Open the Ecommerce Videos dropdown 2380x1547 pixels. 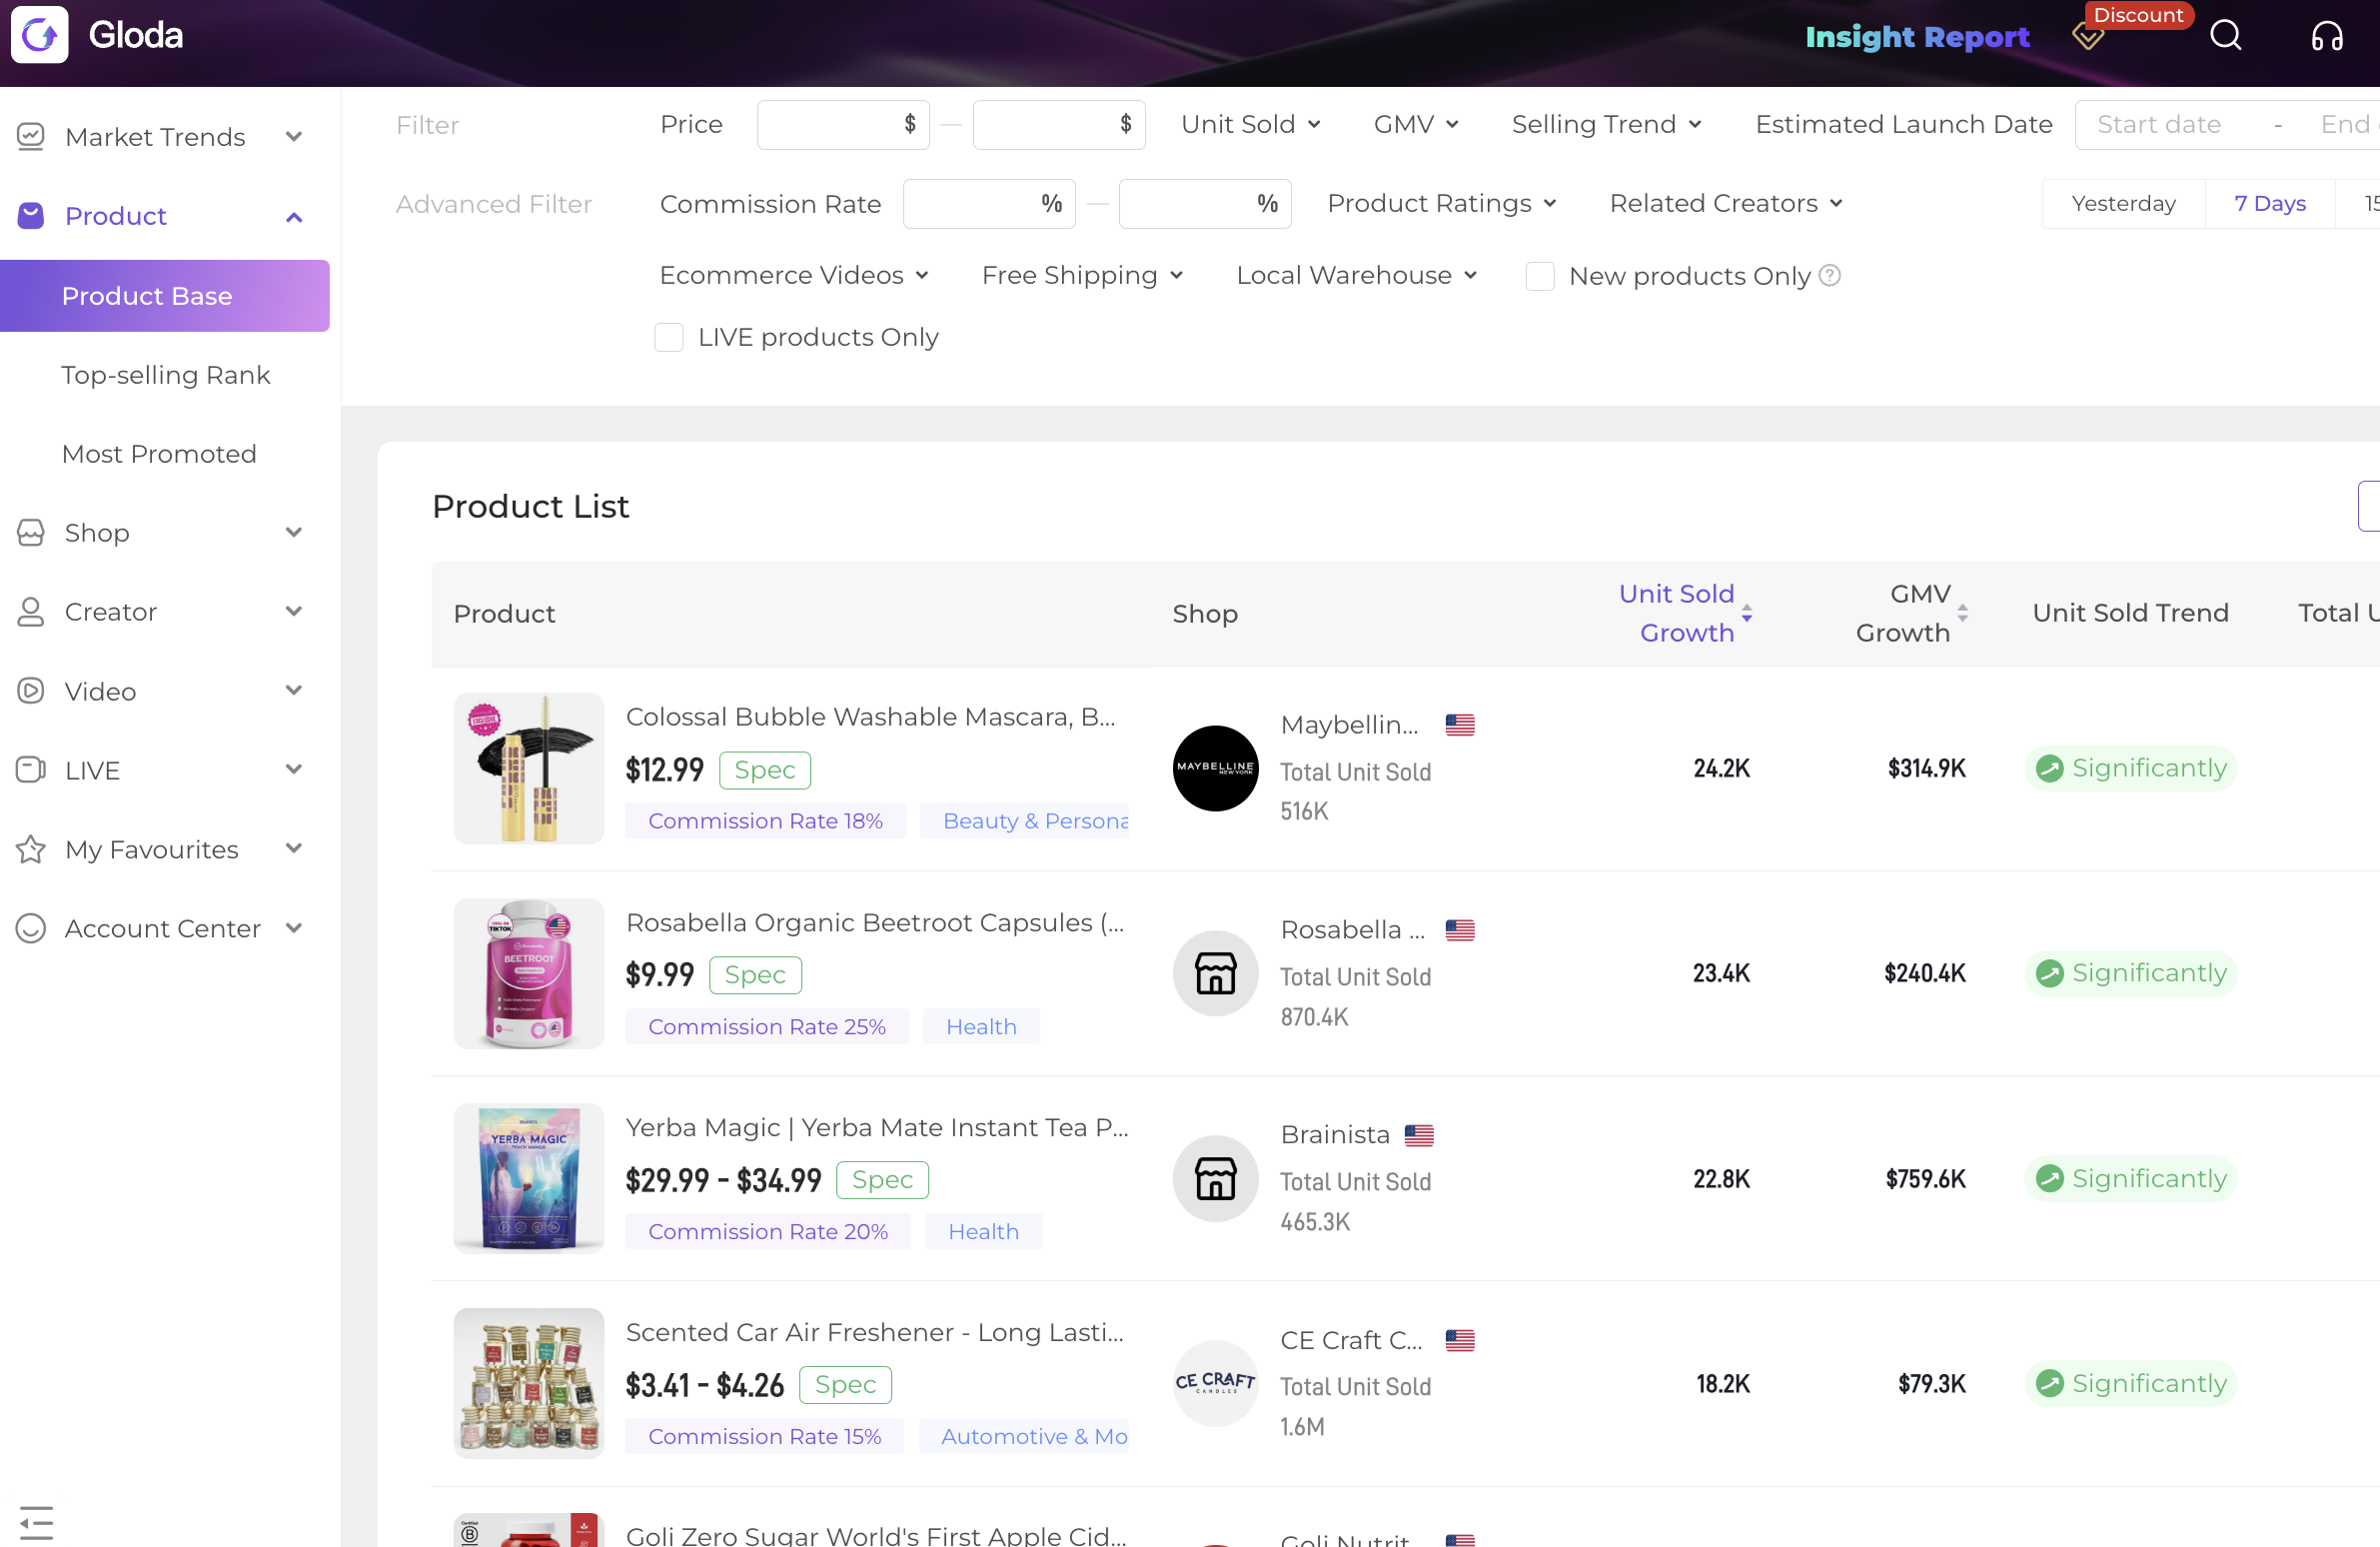[794, 275]
